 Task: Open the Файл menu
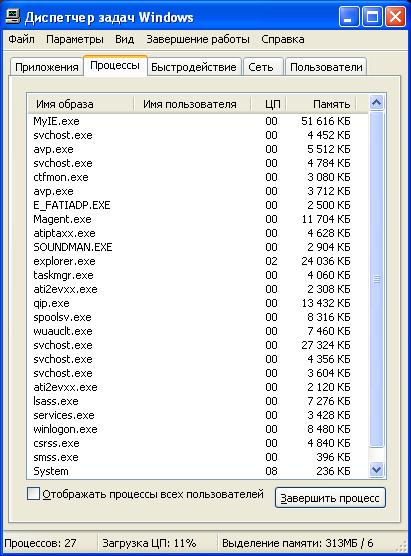22,39
